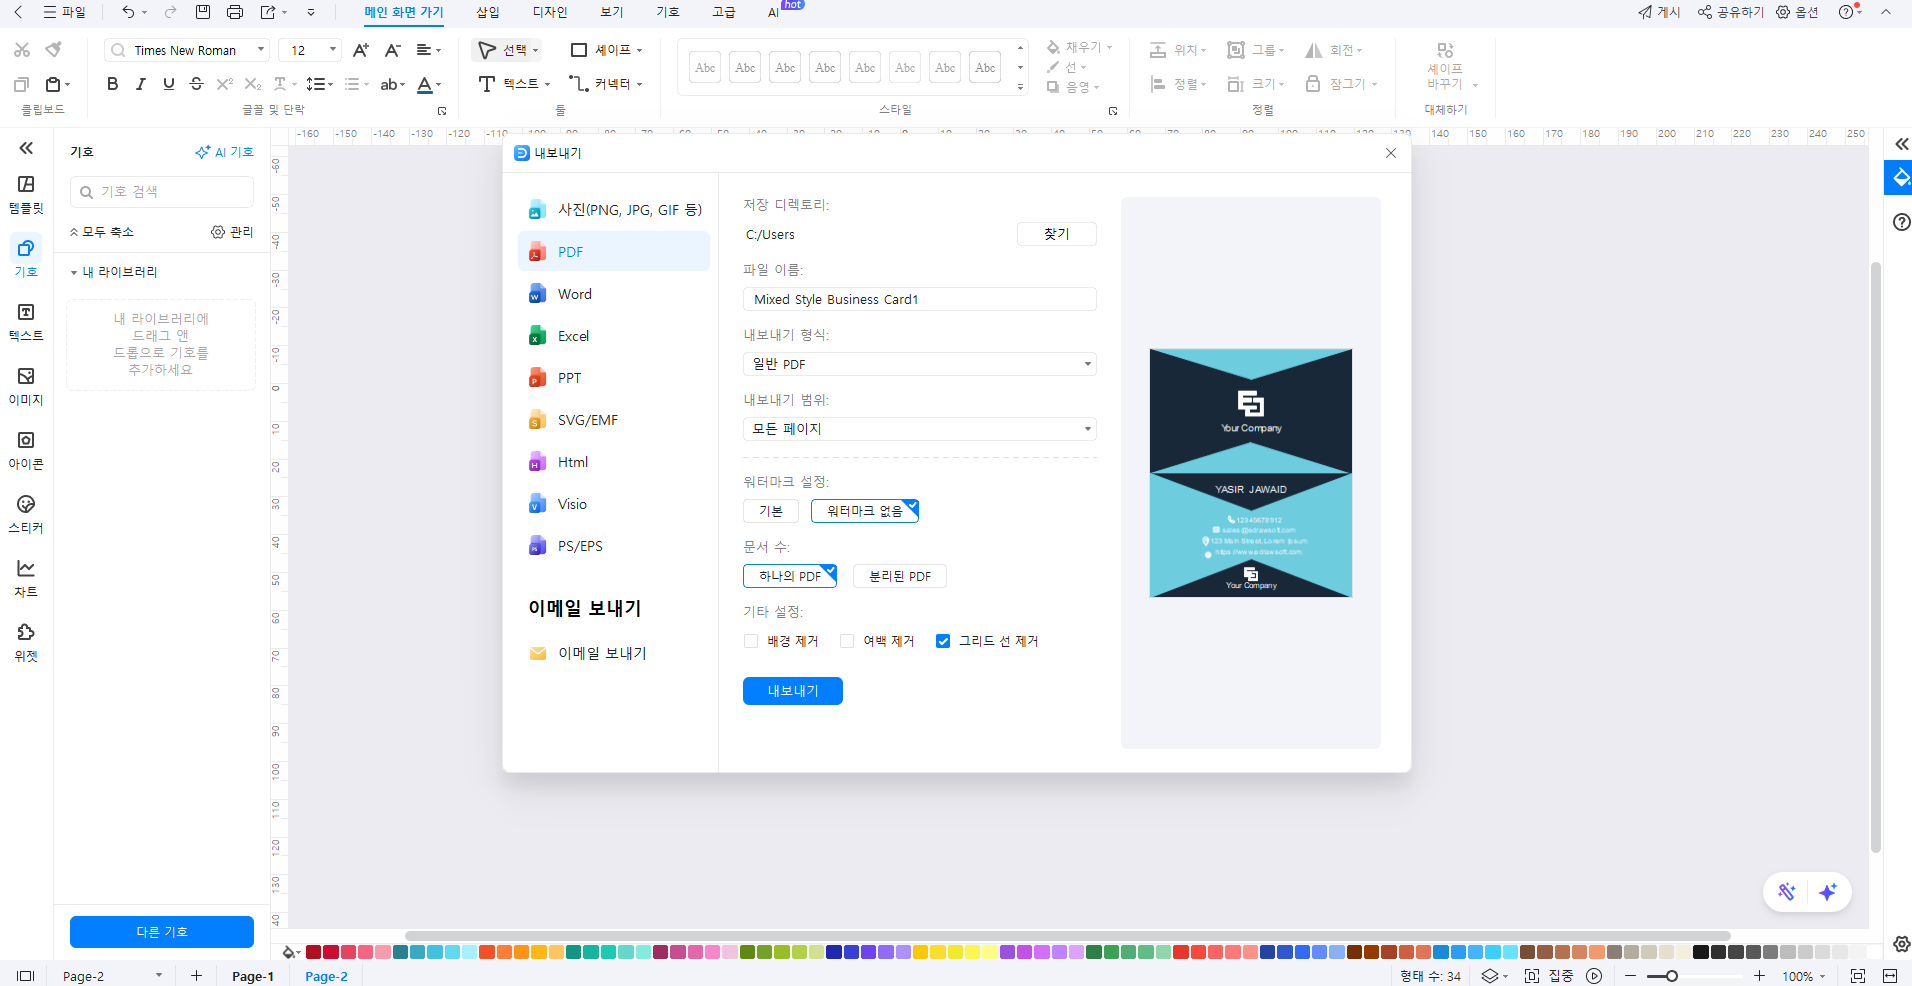Pick the first dark red color swatch
The height and width of the screenshot is (986, 1912).
313,952
